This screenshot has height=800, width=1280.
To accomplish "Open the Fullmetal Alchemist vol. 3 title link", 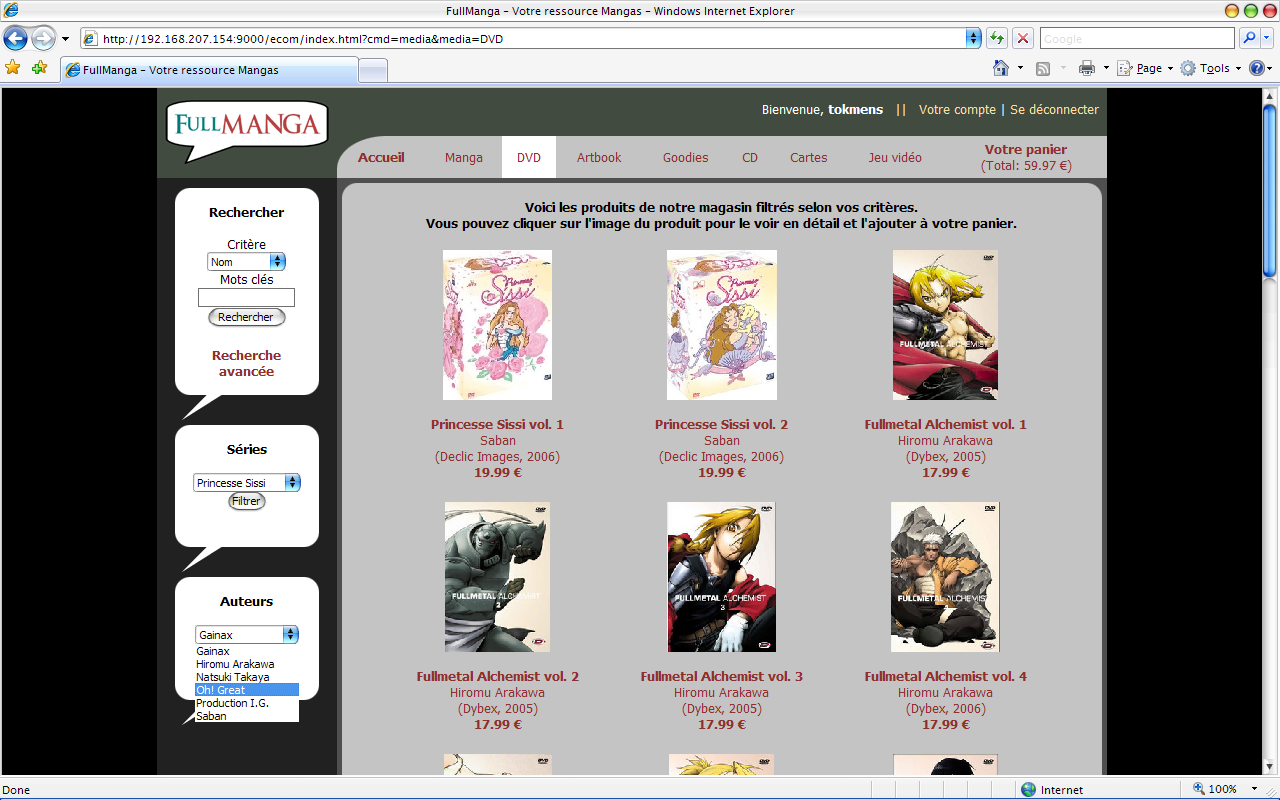I will pyautogui.click(x=721, y=677).
